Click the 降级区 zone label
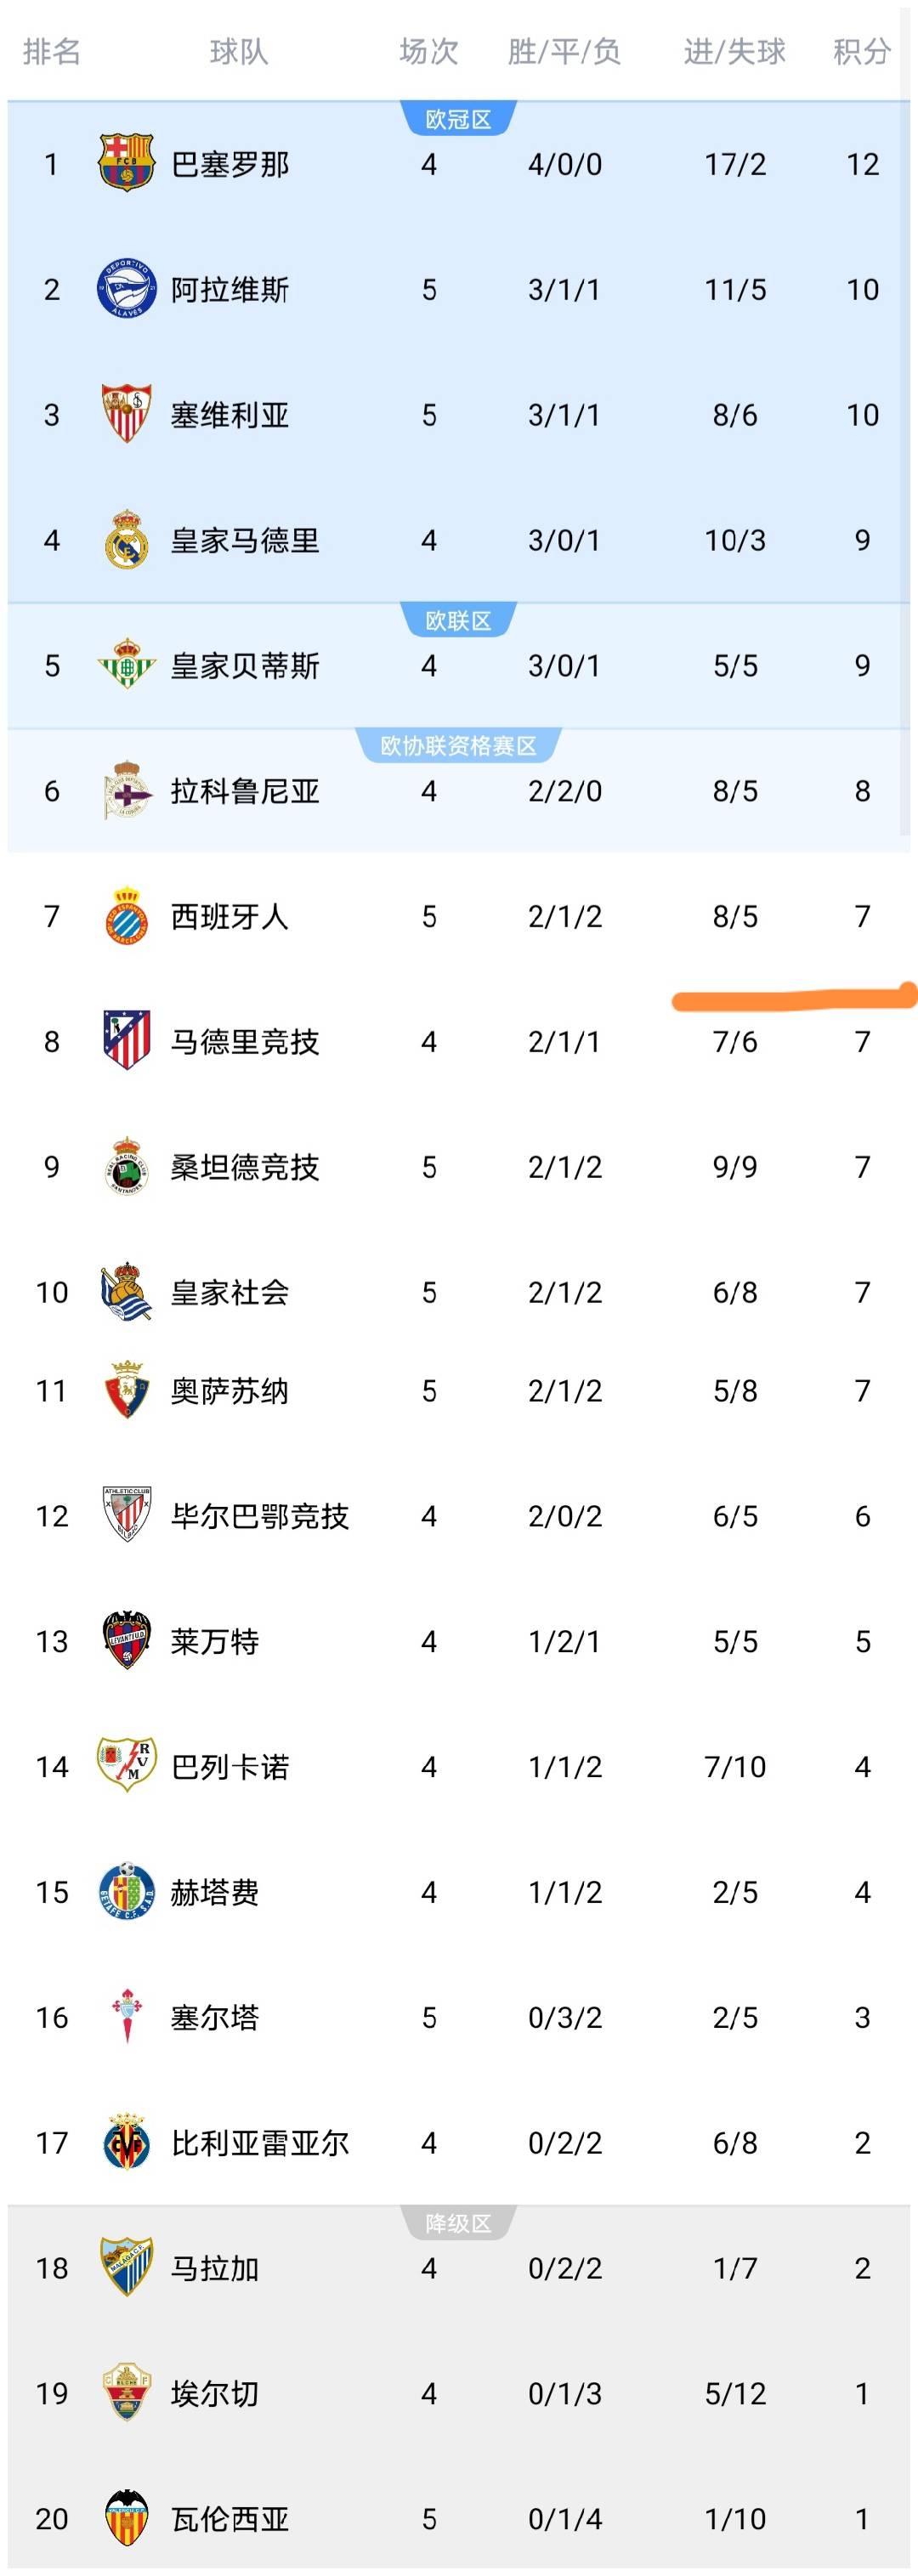This screenshot has height=2576, width=918. (458, 2223)
